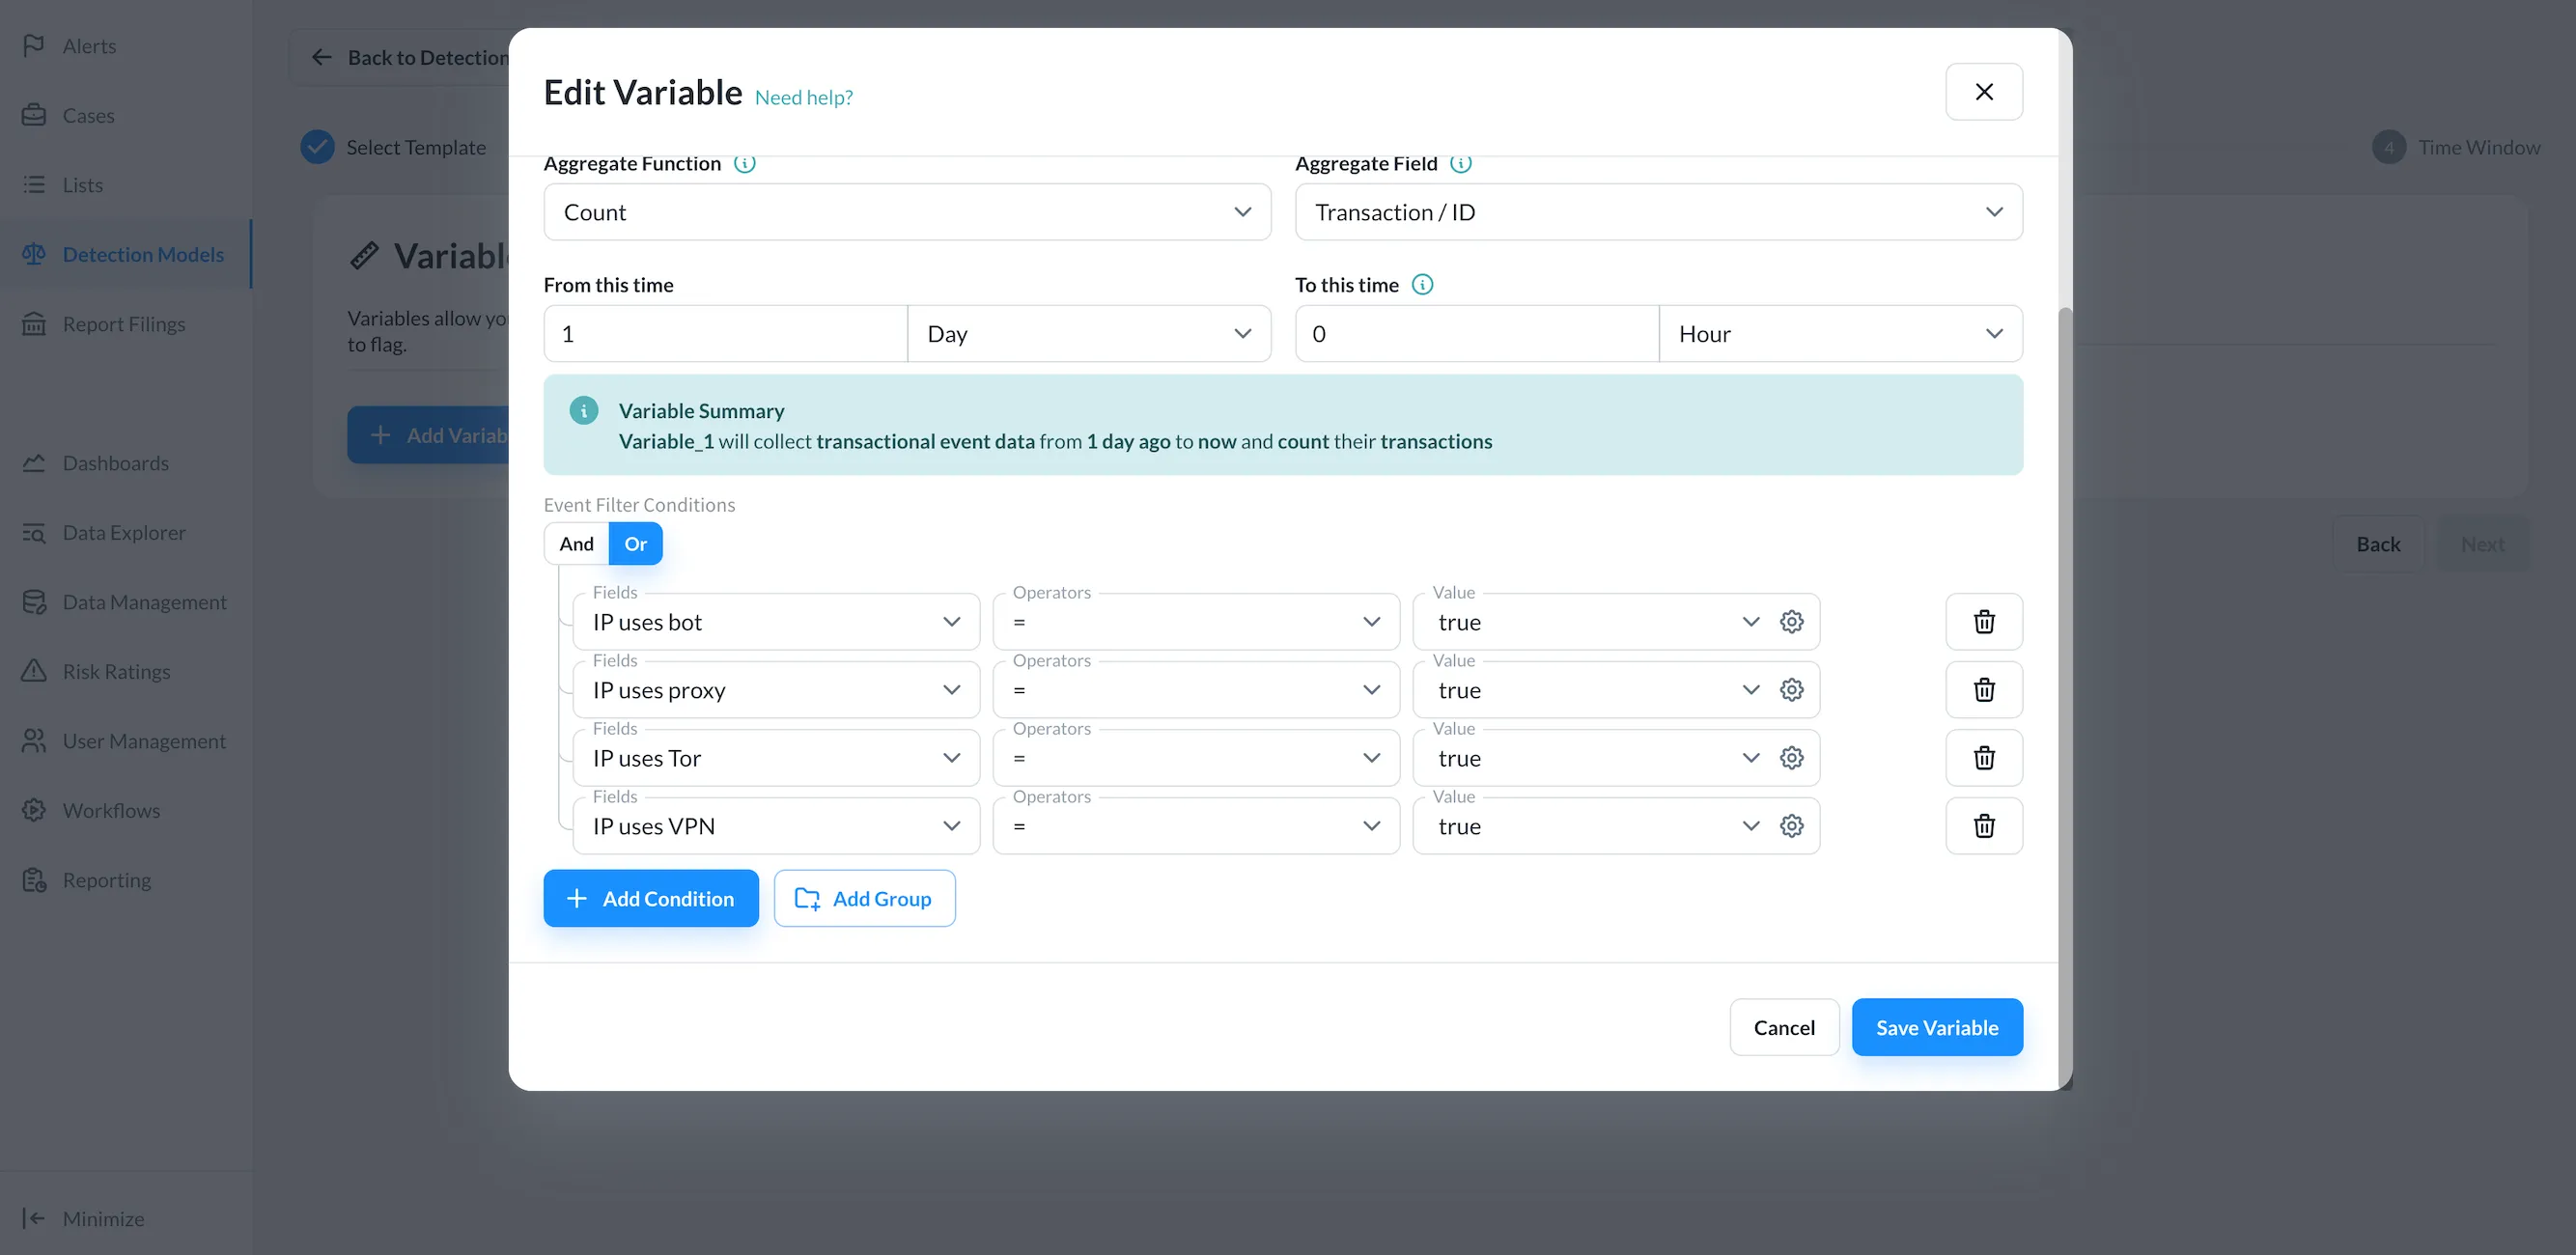Click the From this time number field

pos(725,334)
